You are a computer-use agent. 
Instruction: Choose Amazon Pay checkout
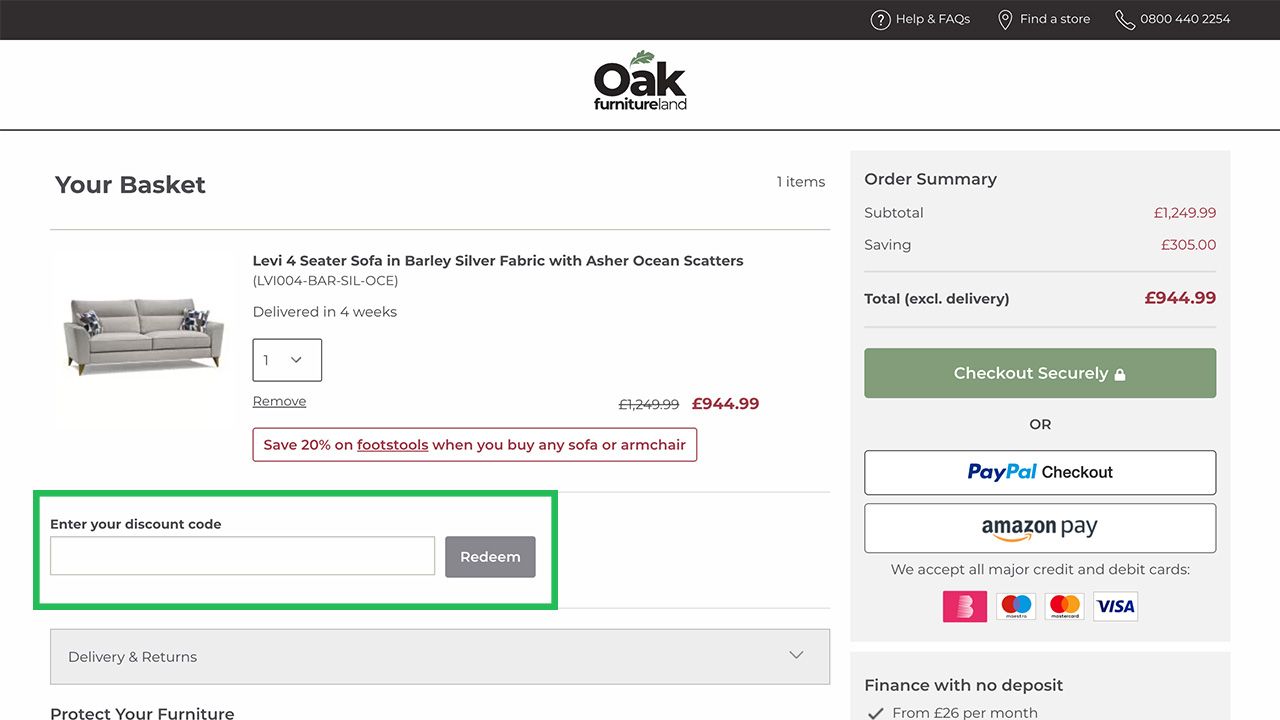tap(1040, 528)
